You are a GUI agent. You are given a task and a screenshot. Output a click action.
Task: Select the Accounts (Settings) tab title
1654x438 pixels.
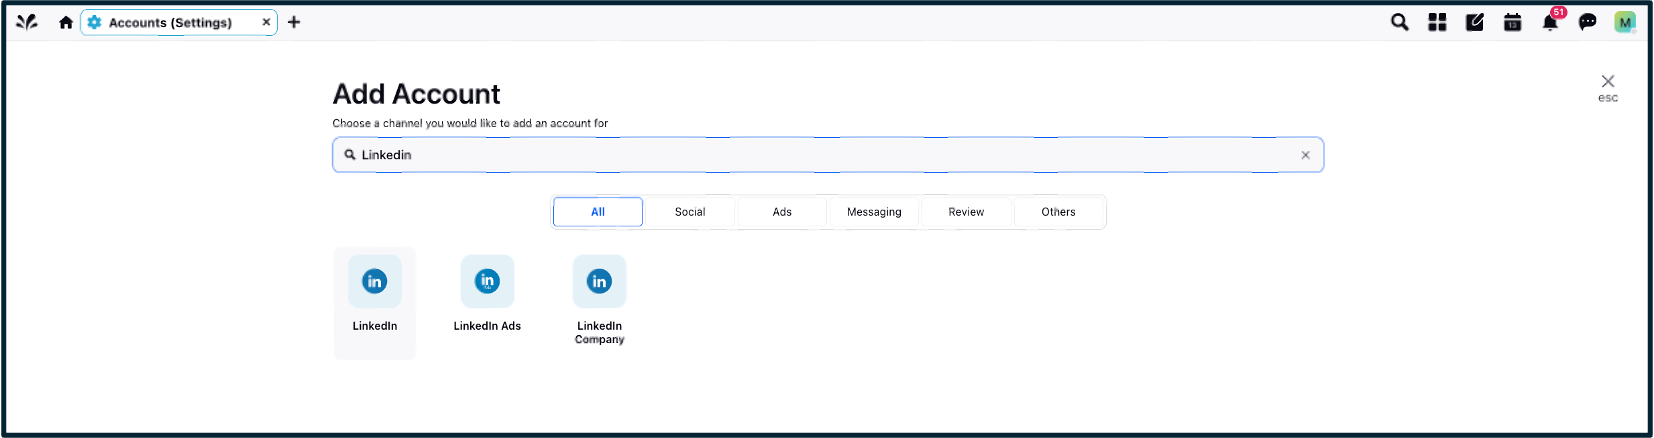[x=170, y=22]
